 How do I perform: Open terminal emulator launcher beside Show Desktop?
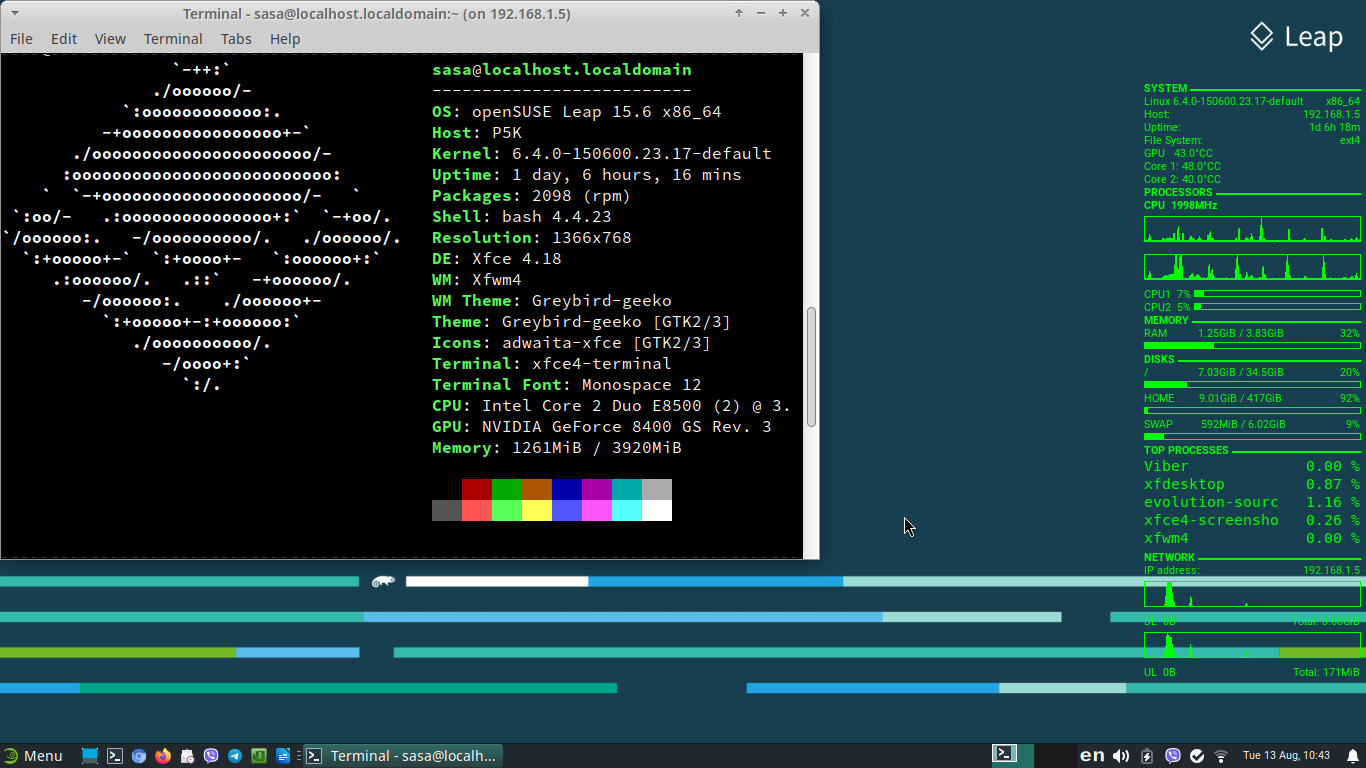point(115,756)
